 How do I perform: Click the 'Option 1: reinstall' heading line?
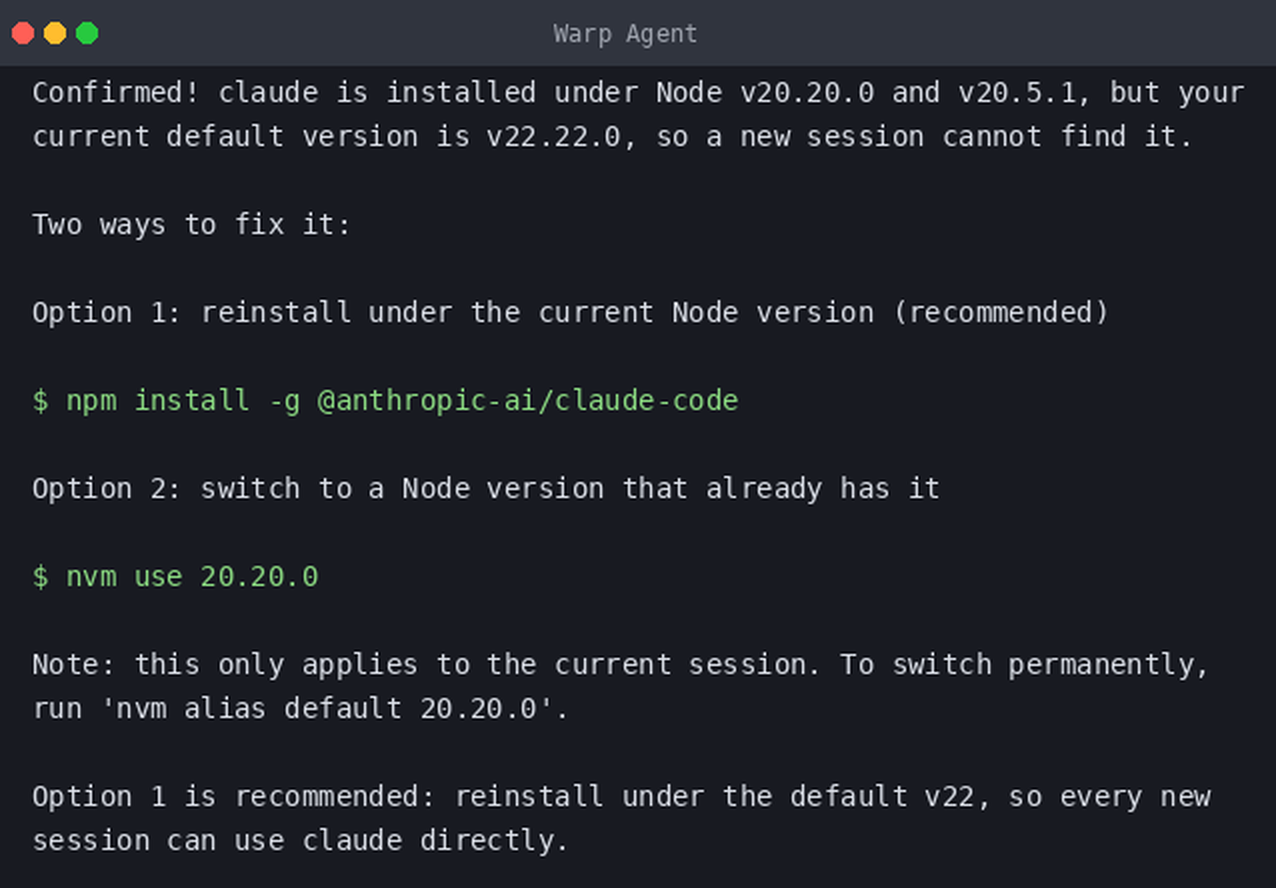(x=570, y=313)
